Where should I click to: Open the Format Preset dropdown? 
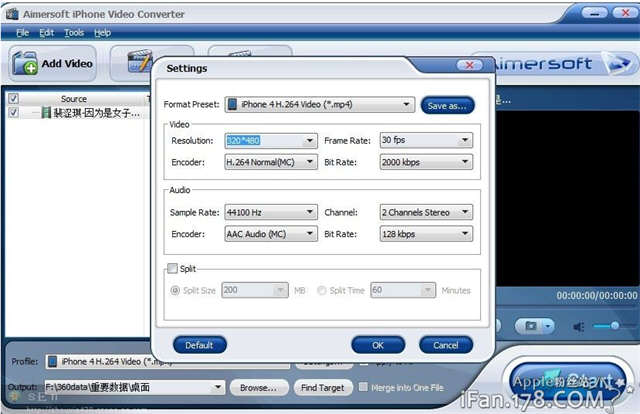pos(319,104)
